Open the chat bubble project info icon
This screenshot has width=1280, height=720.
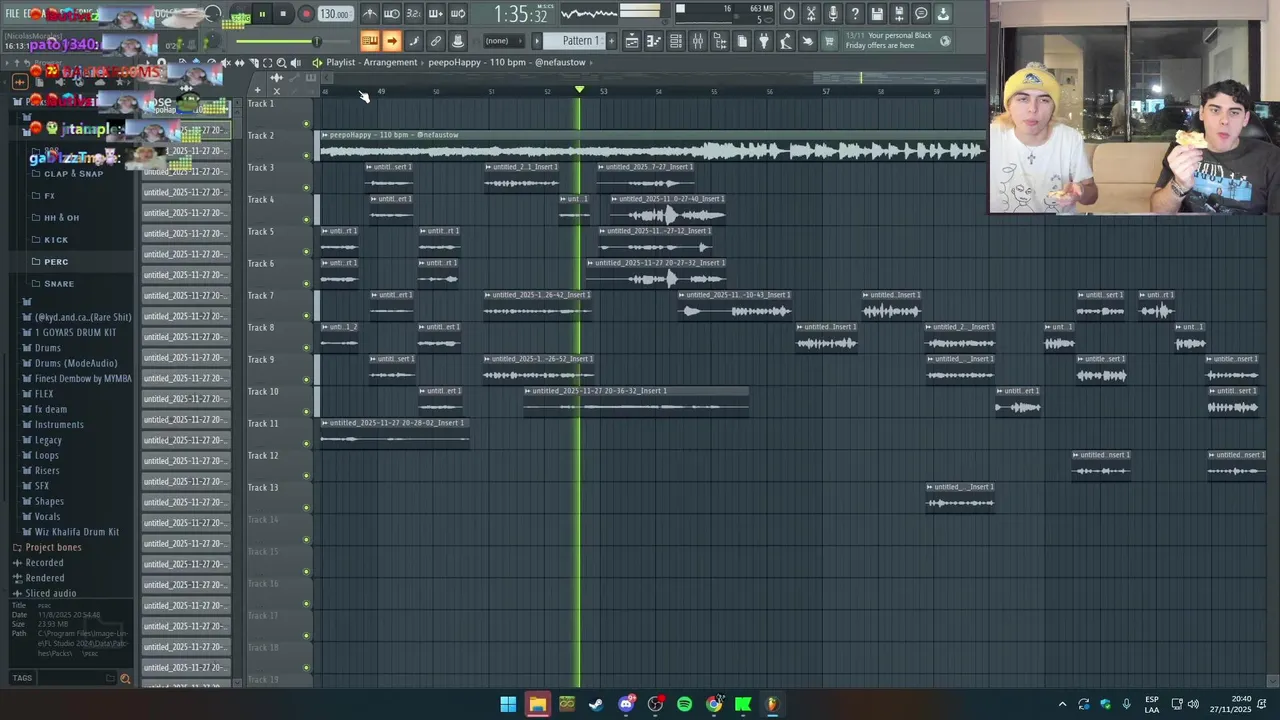point(921,14)
